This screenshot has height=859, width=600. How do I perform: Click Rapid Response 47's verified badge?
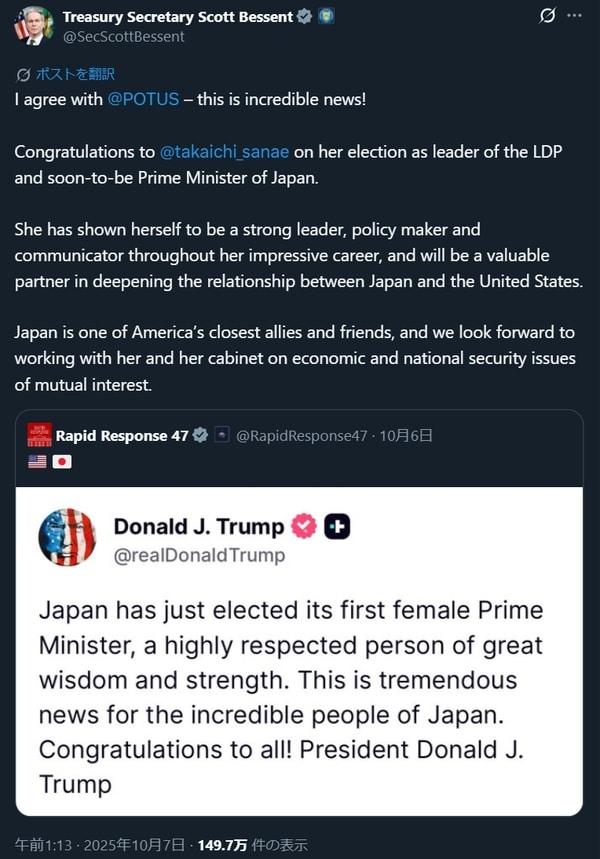tap(201, 436)
